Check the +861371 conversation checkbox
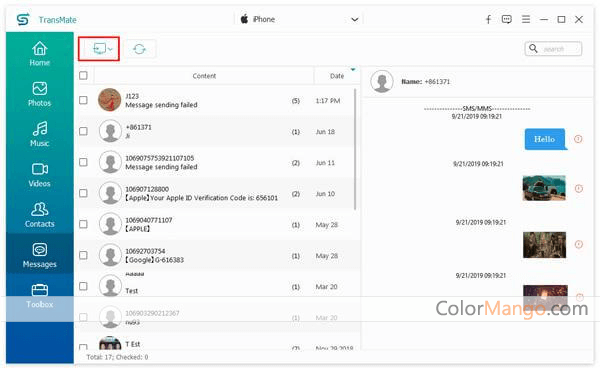 (x=83, y=131)
